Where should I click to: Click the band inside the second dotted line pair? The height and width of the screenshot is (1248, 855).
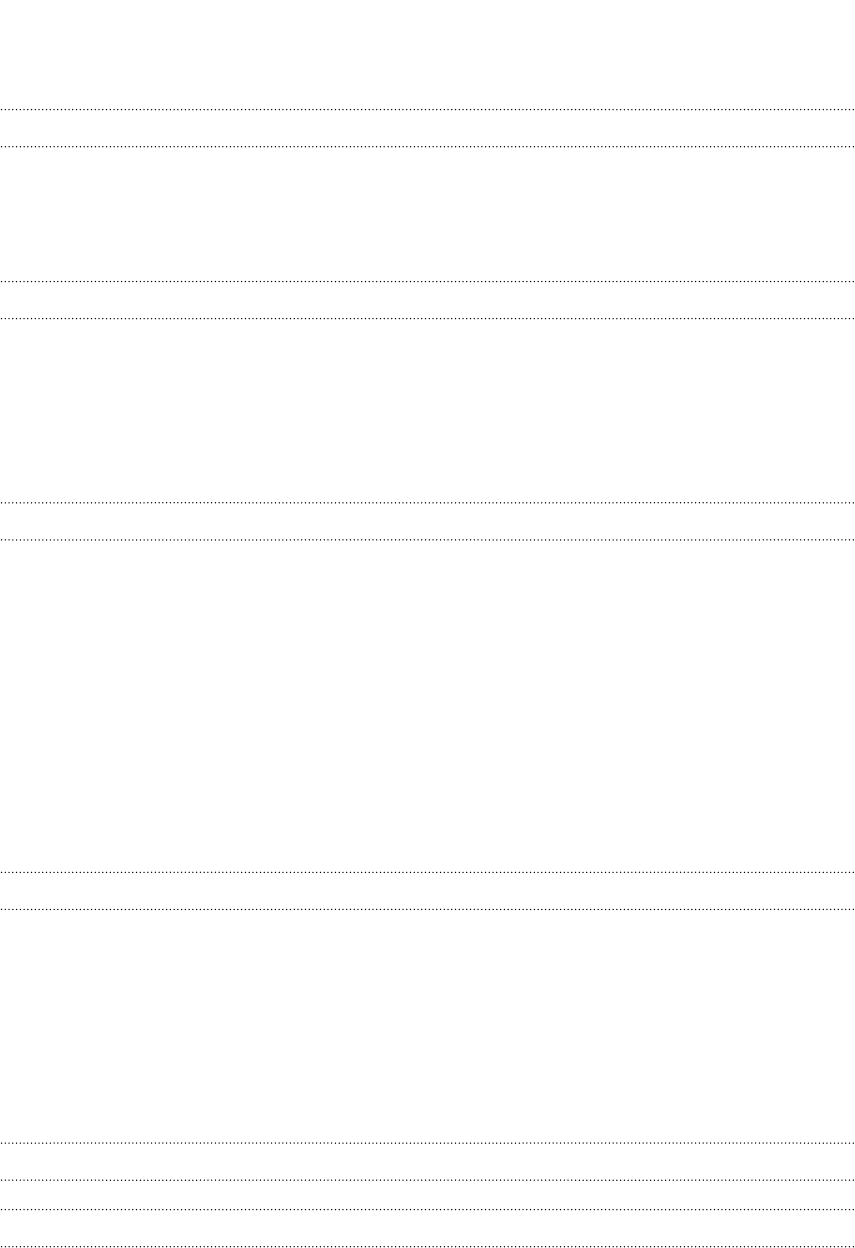click(427, 300)
